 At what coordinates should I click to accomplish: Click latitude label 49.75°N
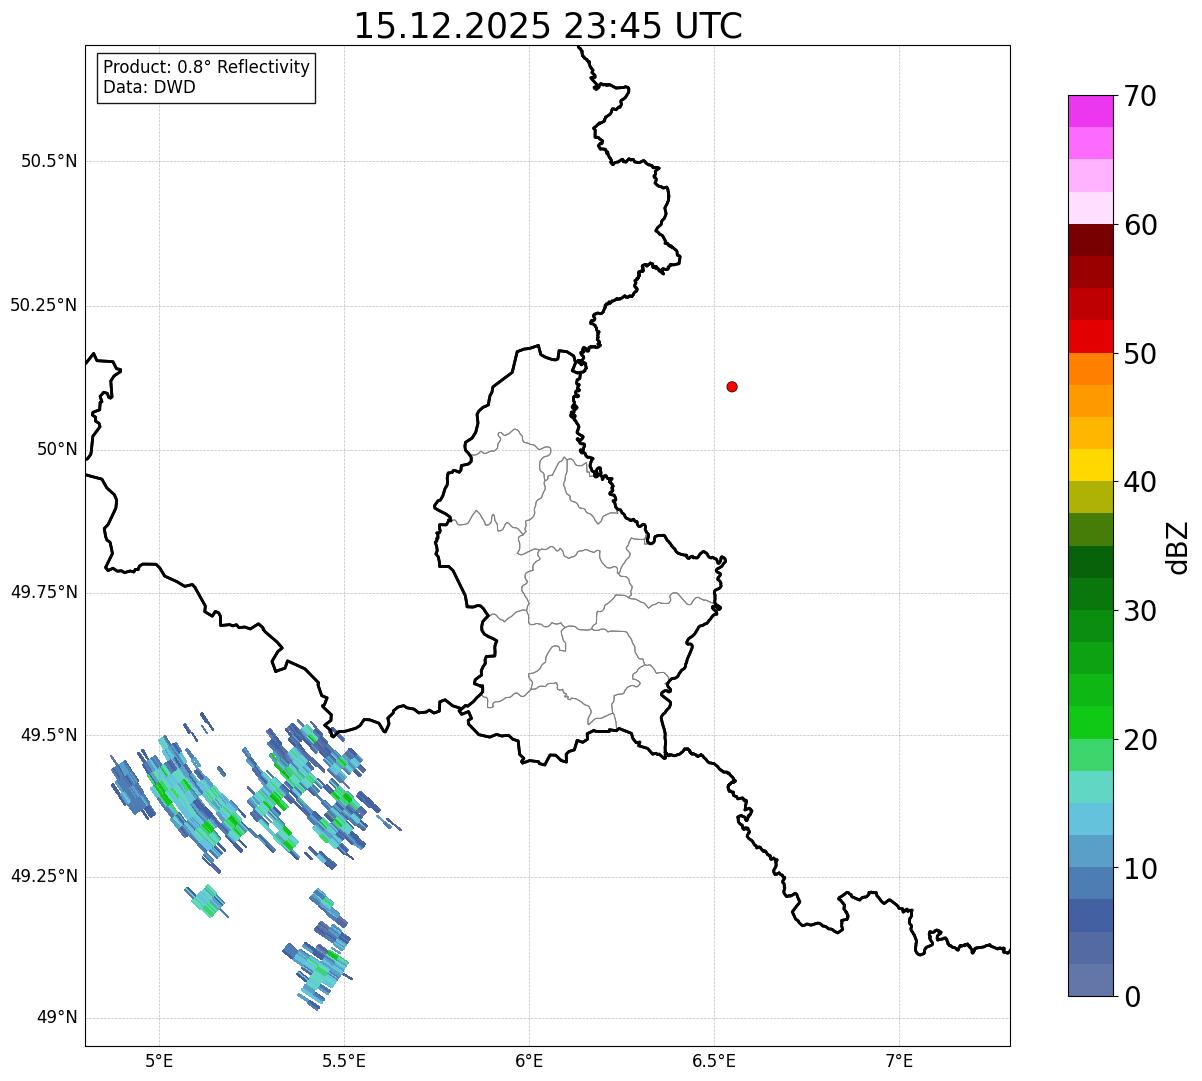43,592
